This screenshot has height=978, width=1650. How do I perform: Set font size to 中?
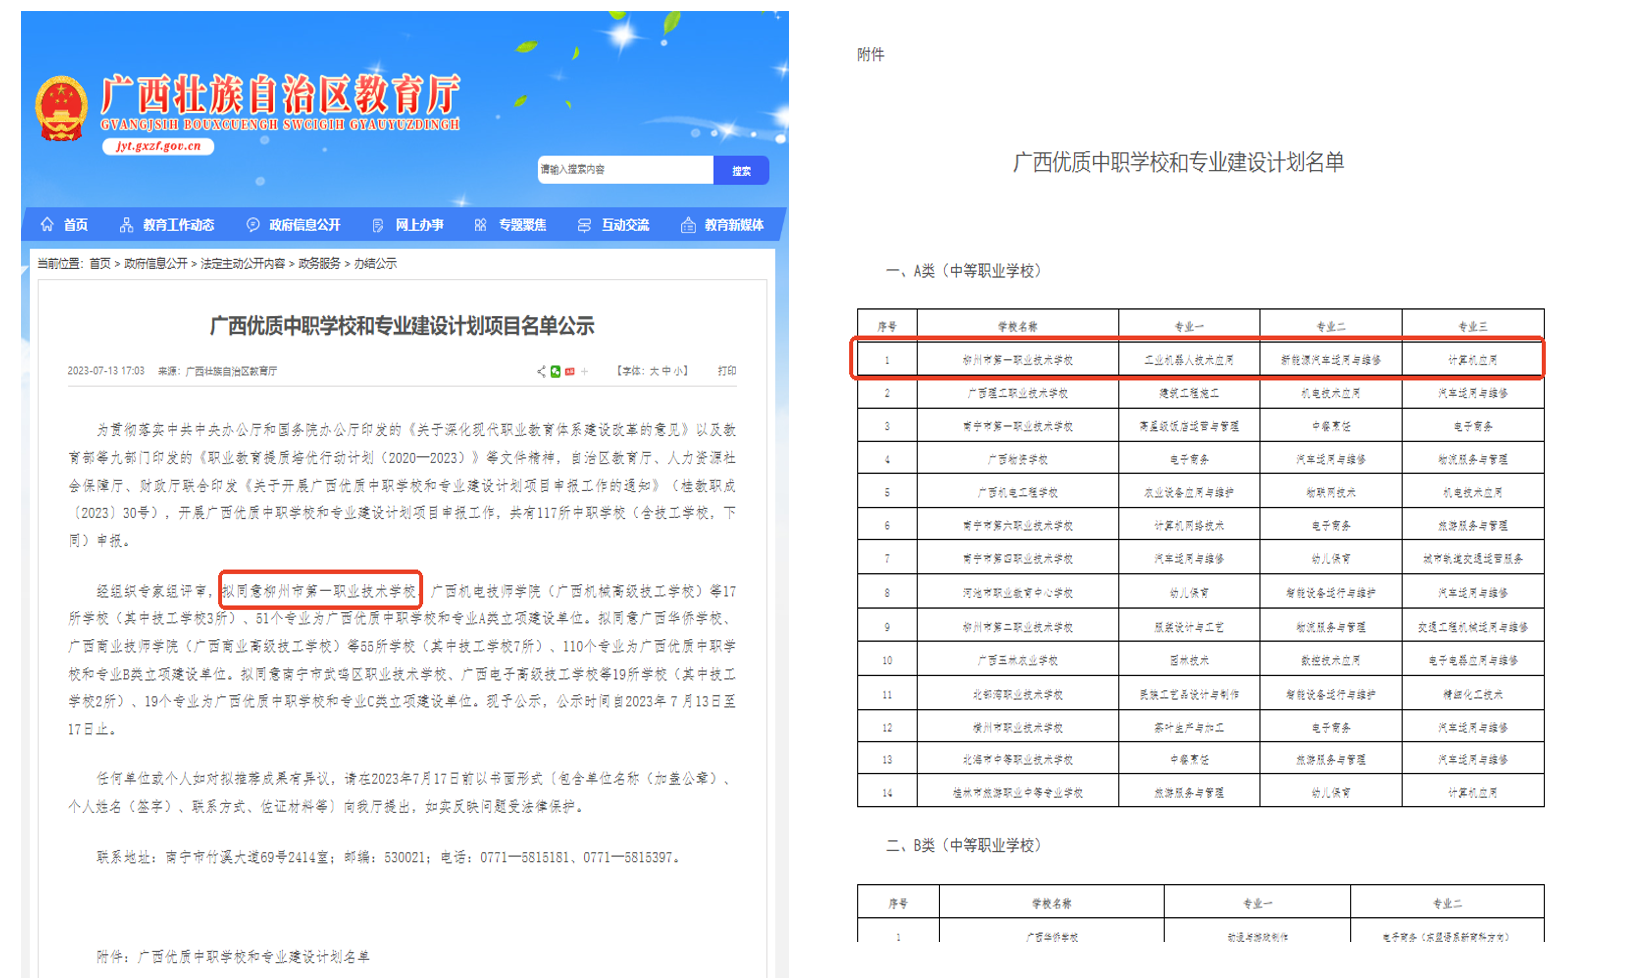667,371
